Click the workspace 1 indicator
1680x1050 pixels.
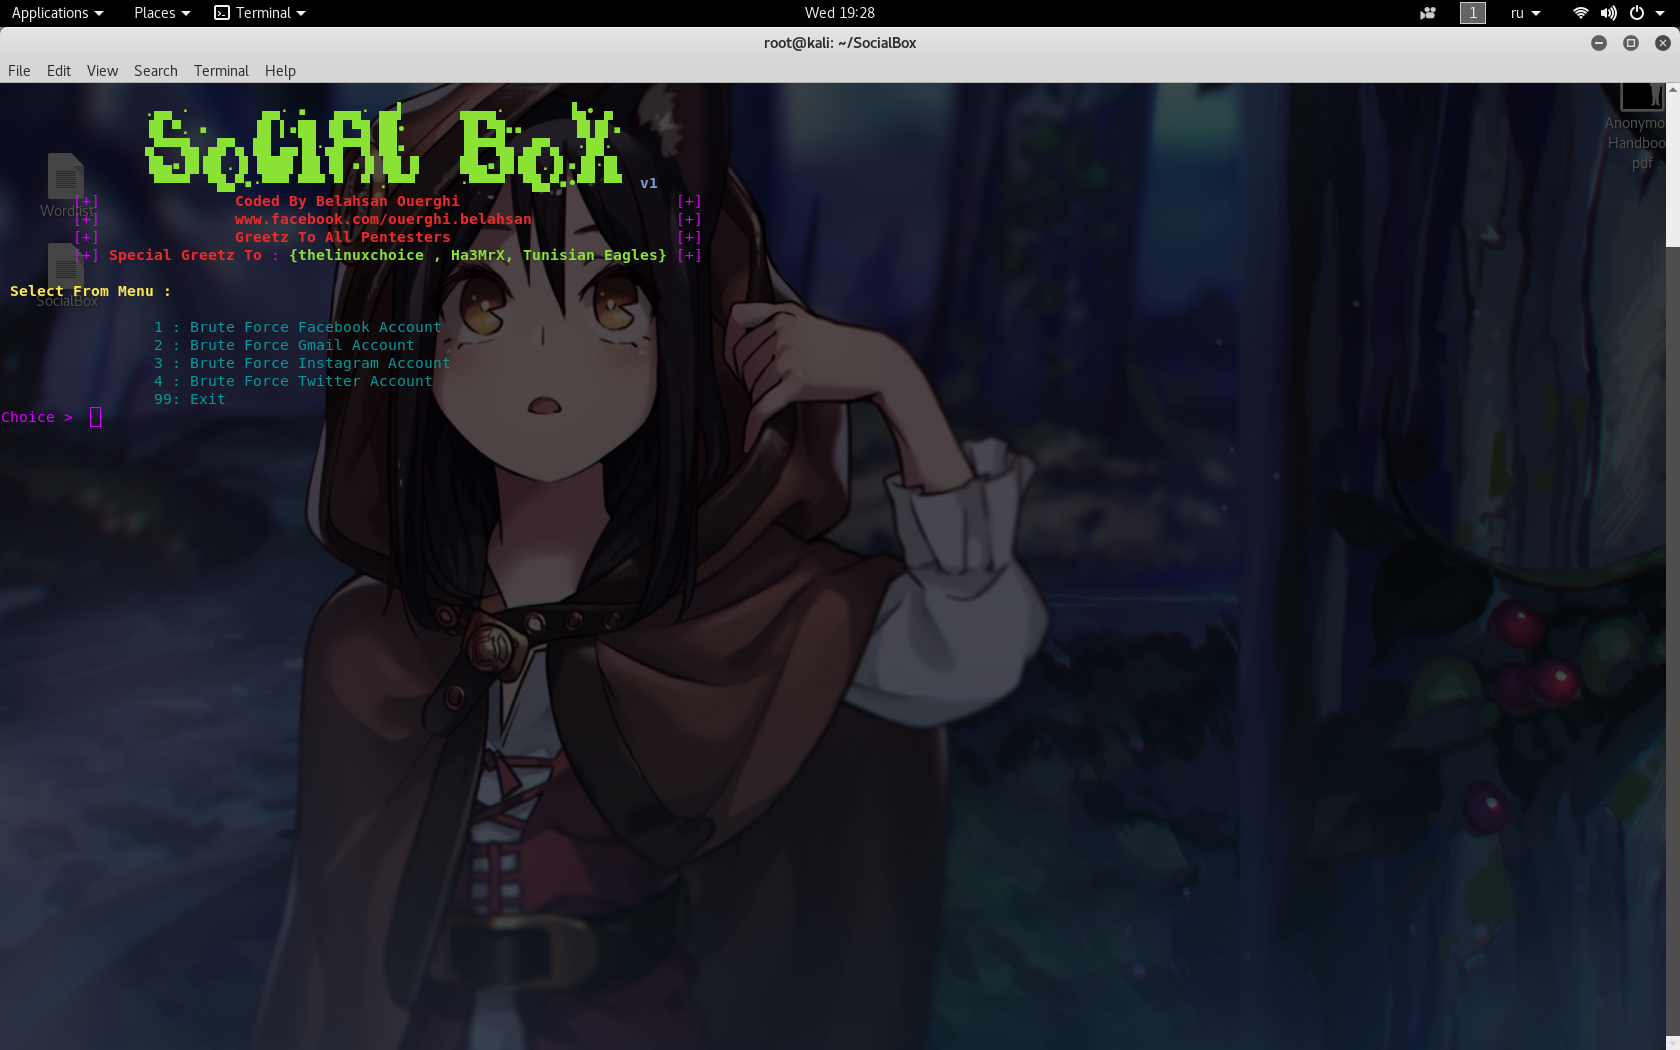tap(1472, 13)
